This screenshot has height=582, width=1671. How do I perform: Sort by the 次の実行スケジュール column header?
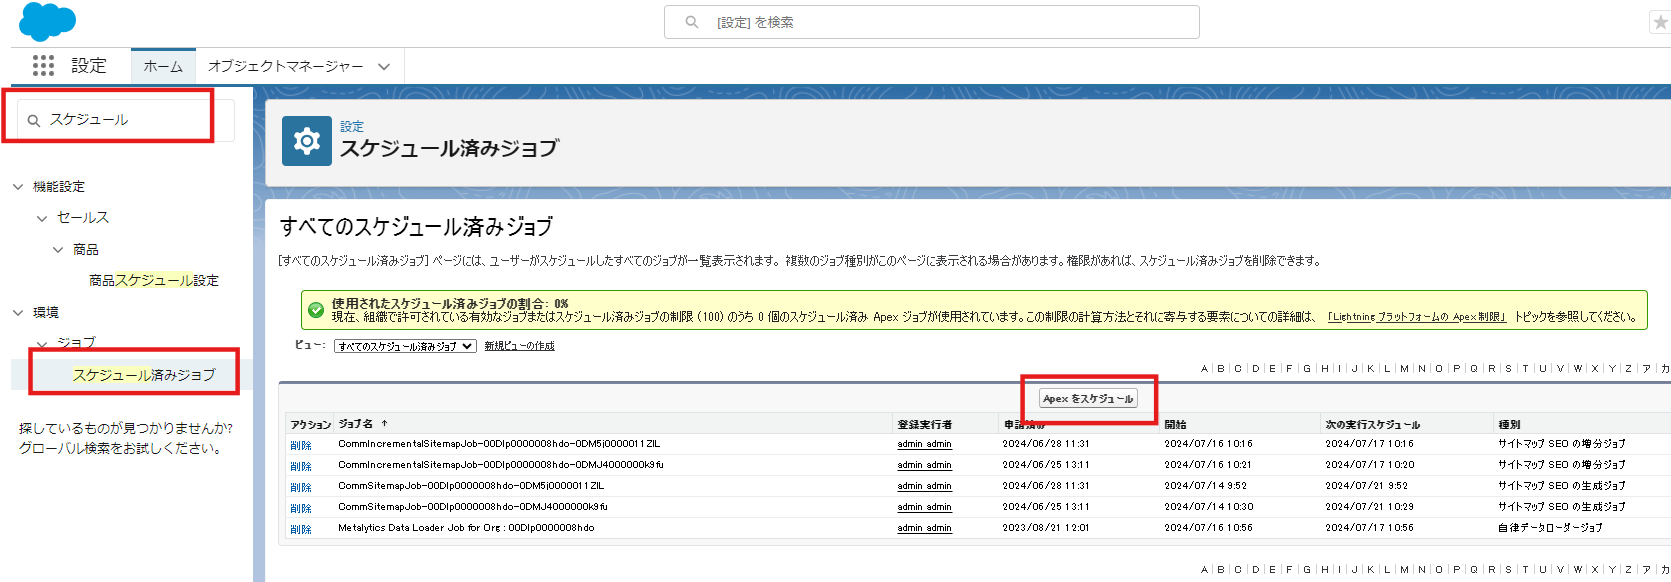(x=1372, y=424)
